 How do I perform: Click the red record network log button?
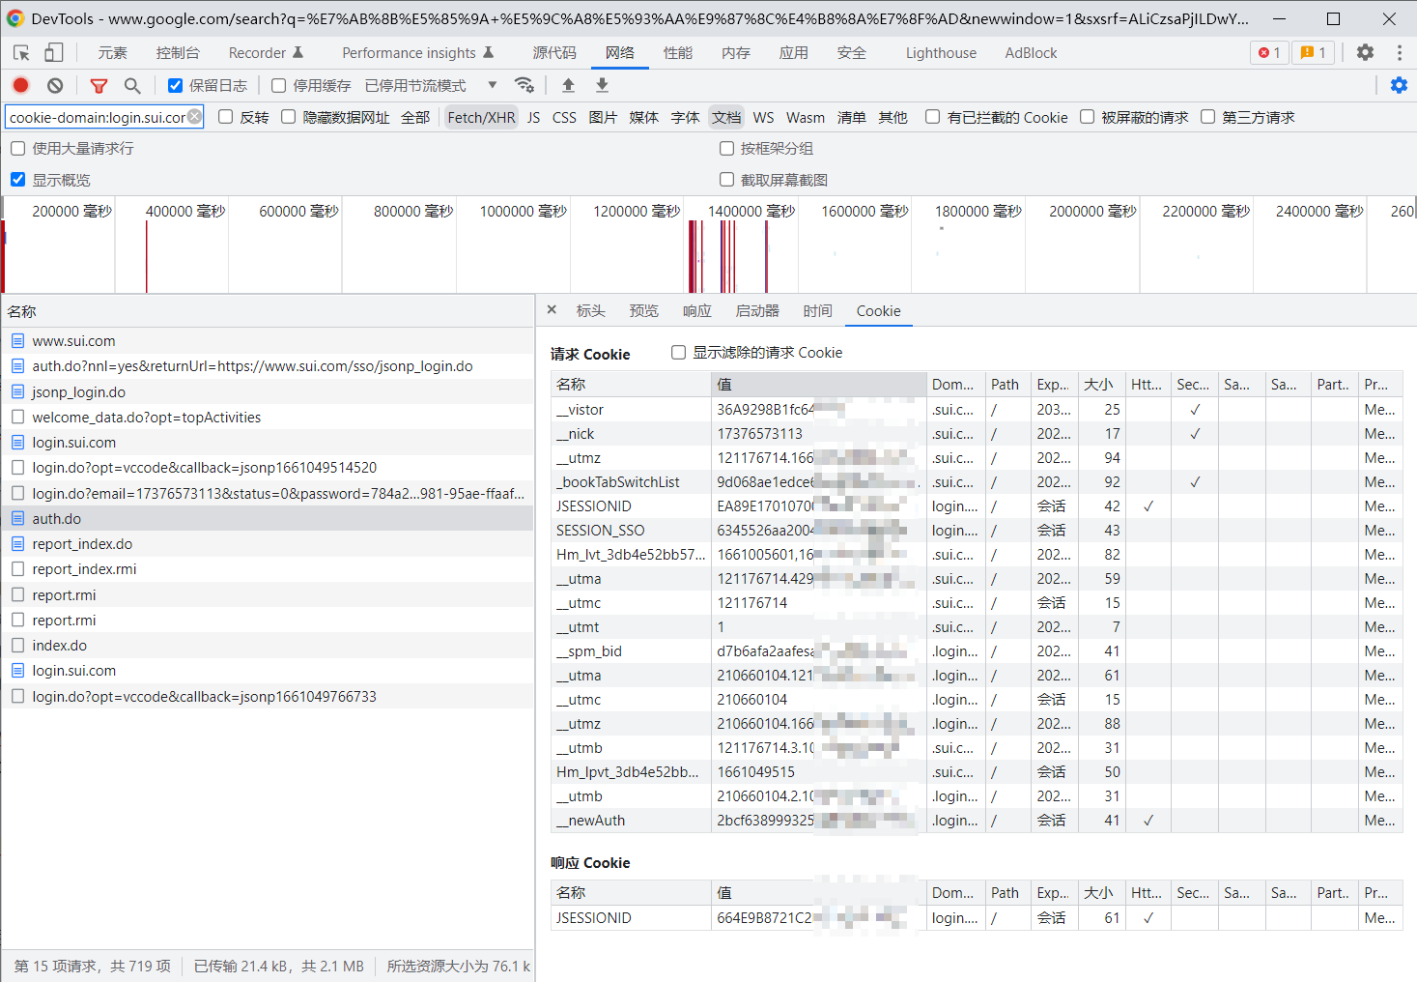[x=21, y=86]
